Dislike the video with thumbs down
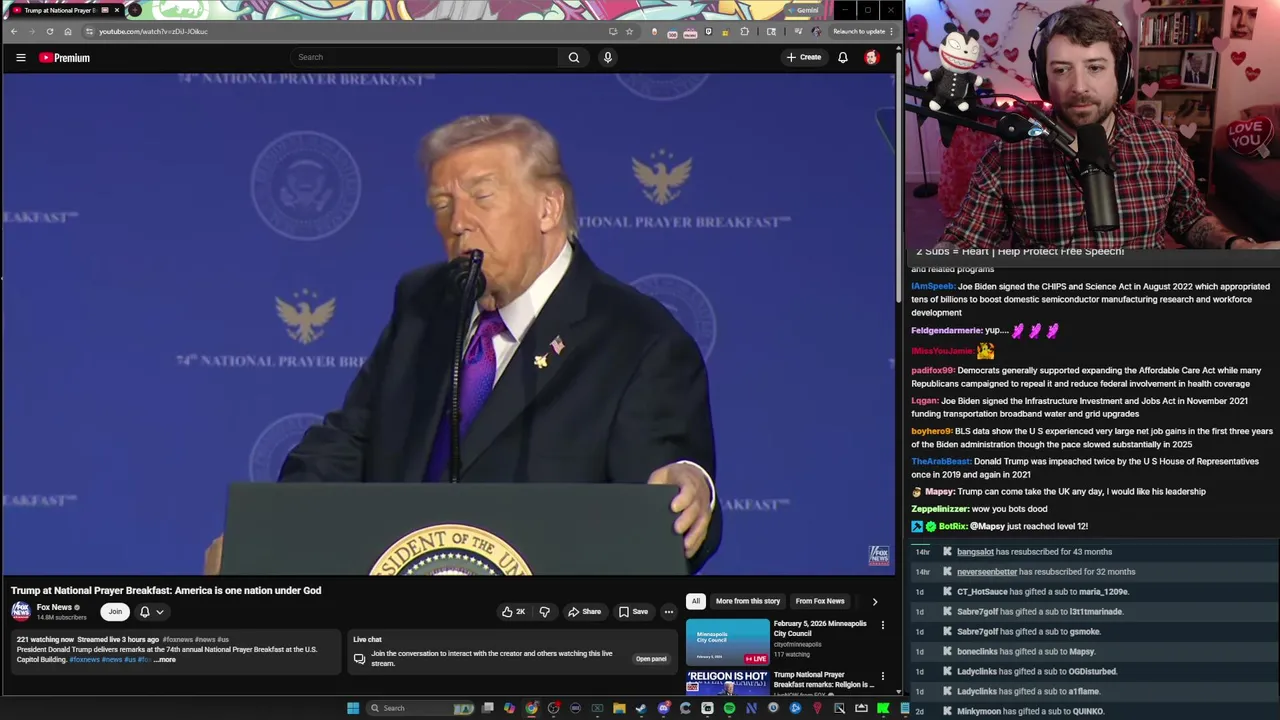Image resolution: width=1280 pixels, height=720 pixels. pyautogui.click(x=545, y=611)
